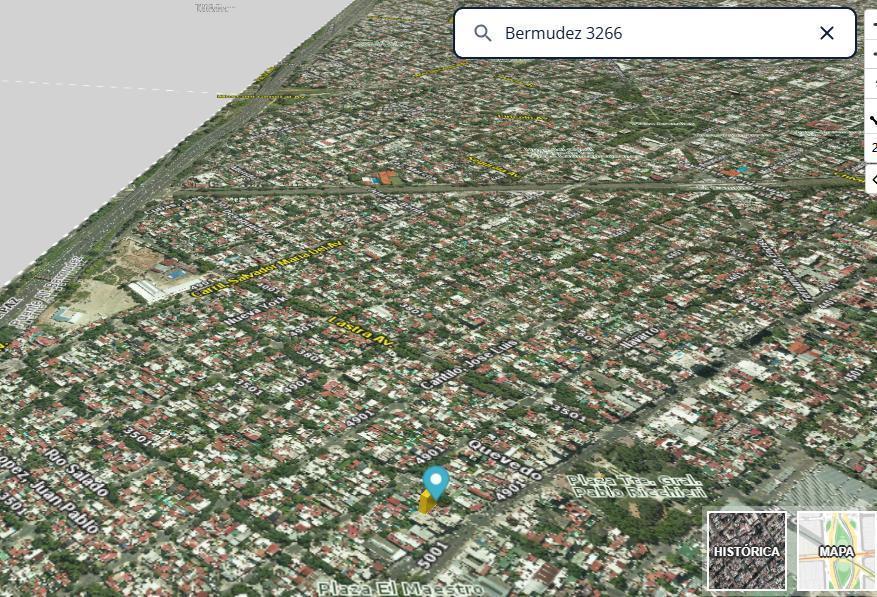Select the yellow highlighted building under the pin
The image size is (877, 597).
point(426,502)
